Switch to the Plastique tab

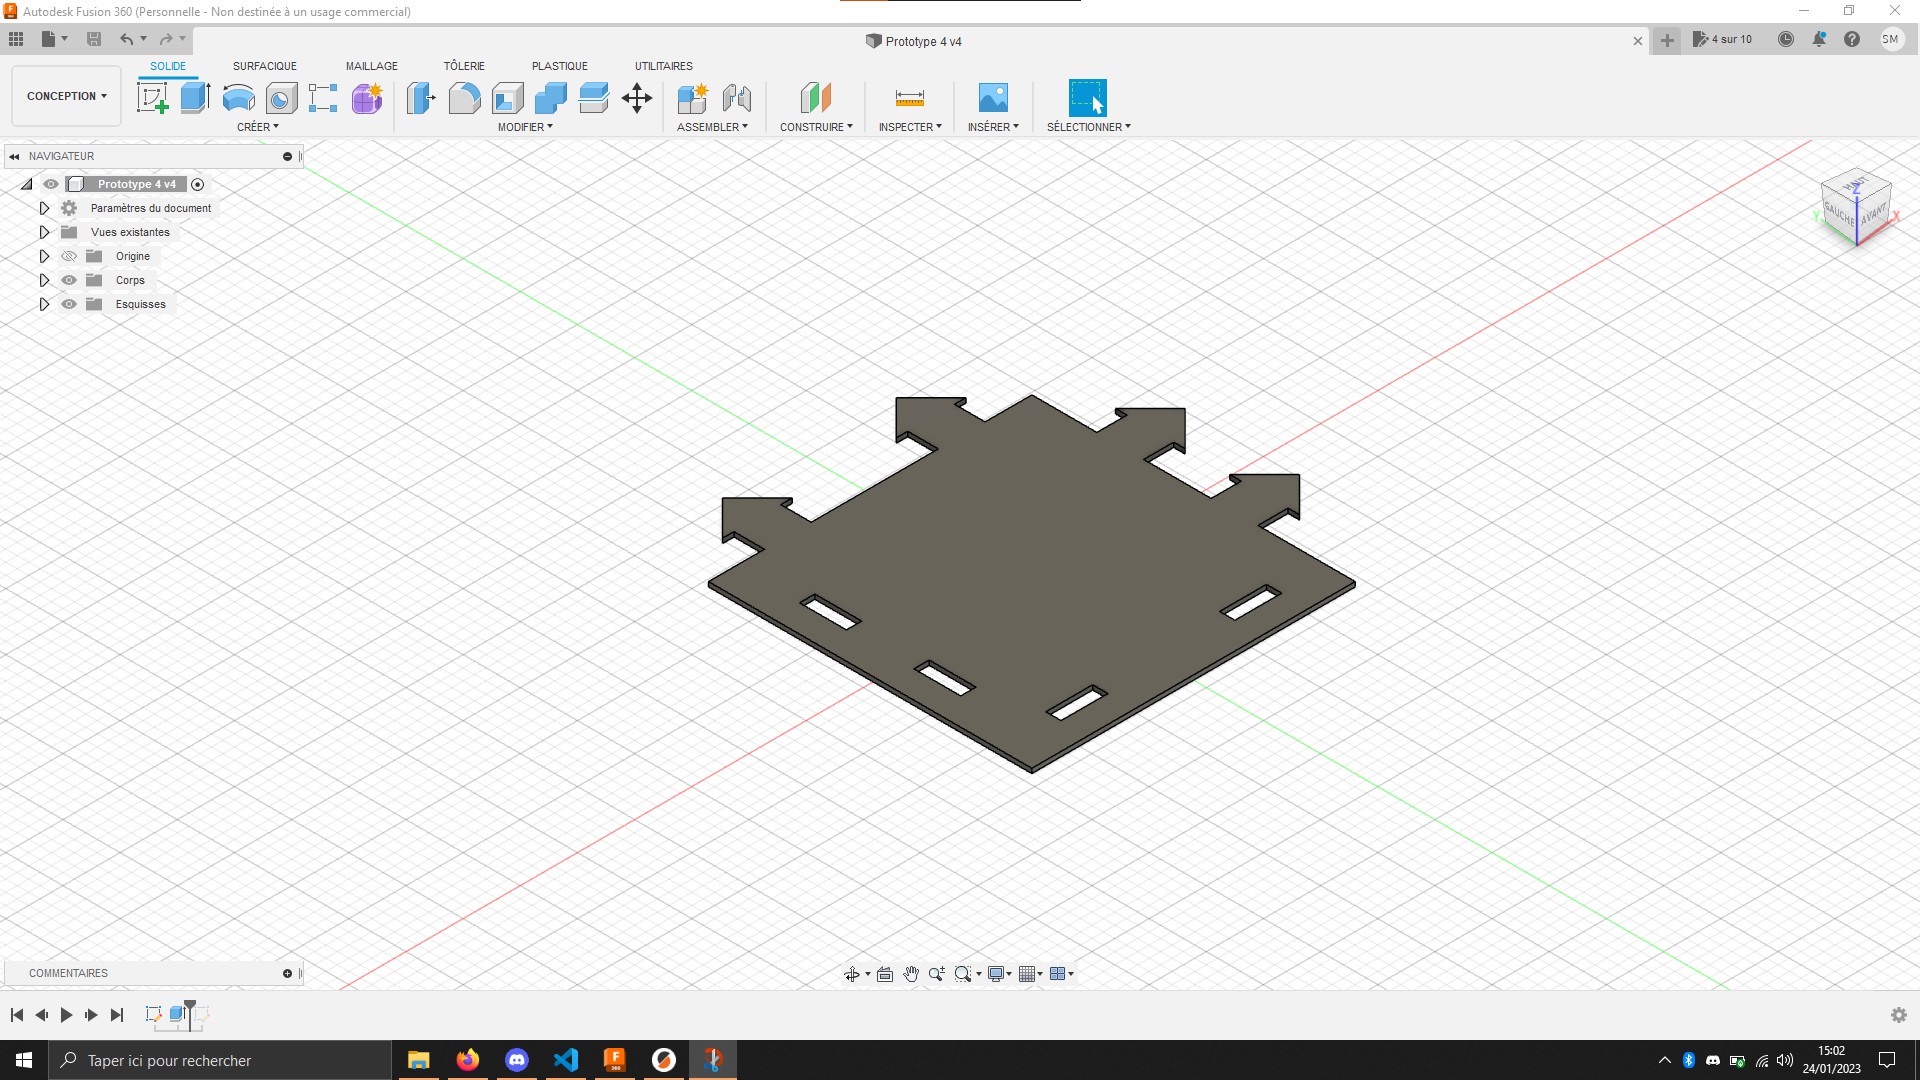(x=560, y=66)
